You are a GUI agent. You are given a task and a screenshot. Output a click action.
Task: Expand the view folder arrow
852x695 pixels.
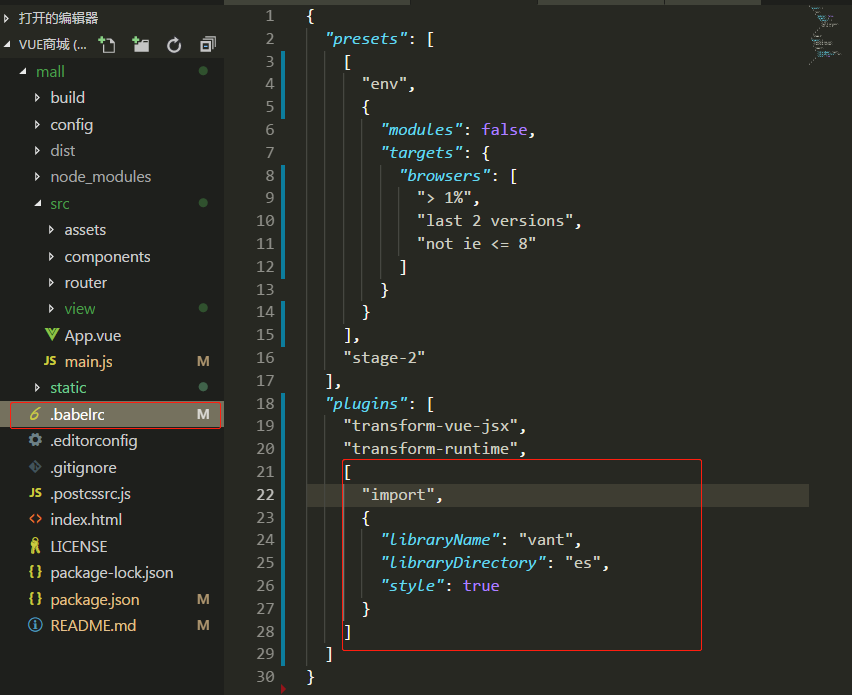(x=51, y=309)
